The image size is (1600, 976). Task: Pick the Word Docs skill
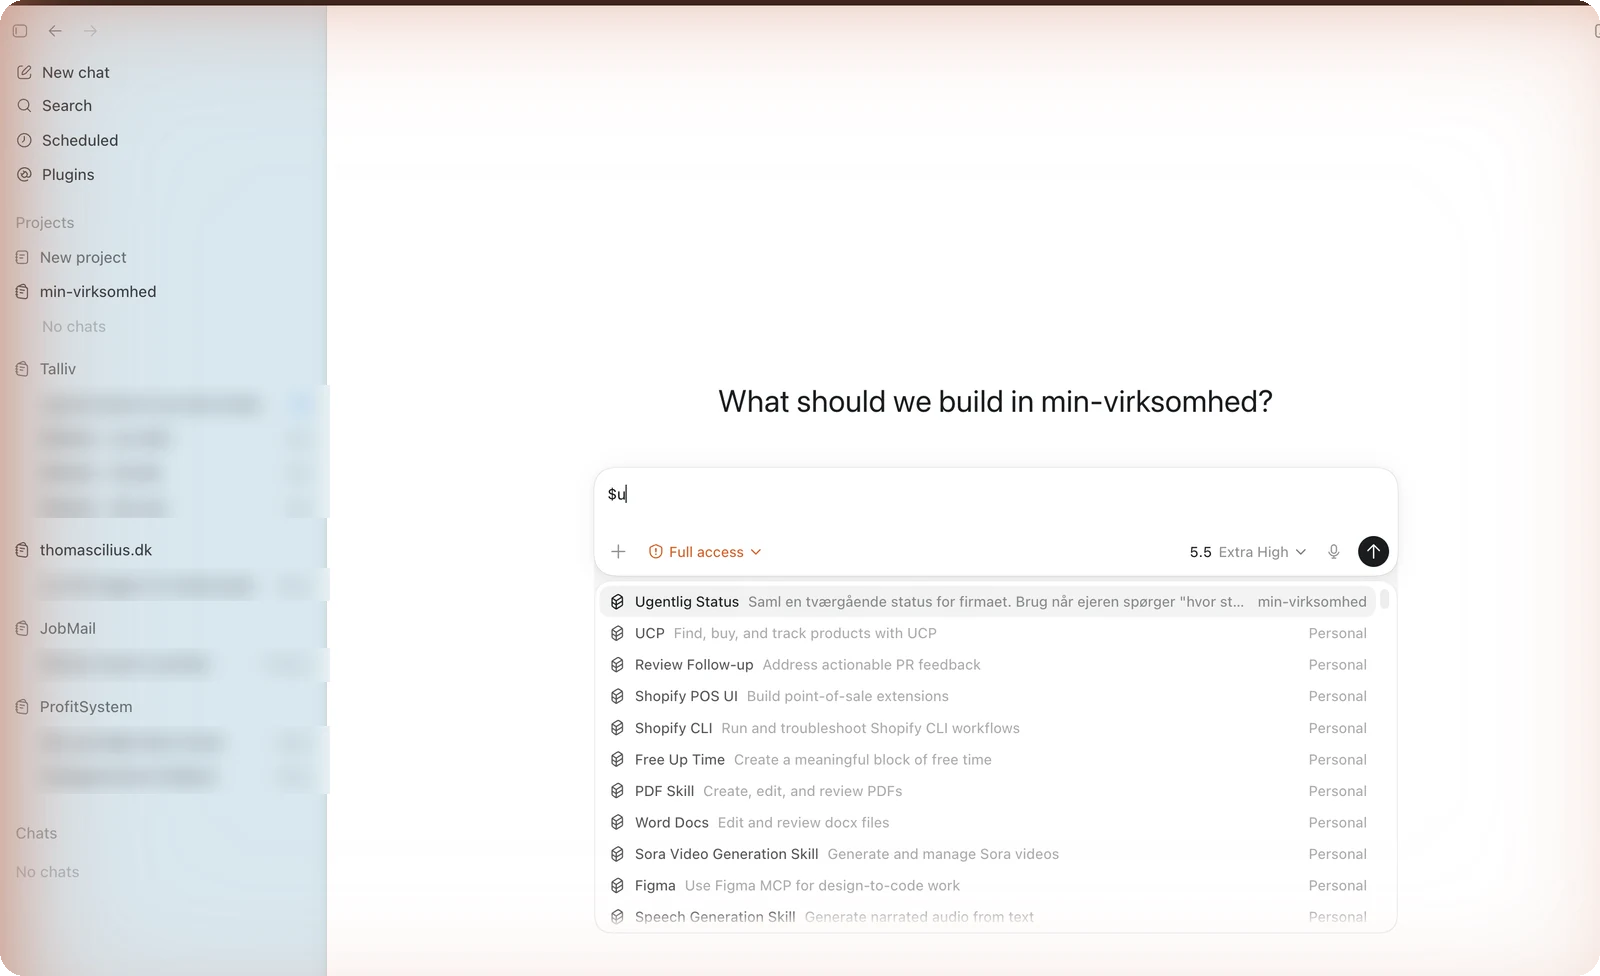(988, 822)
